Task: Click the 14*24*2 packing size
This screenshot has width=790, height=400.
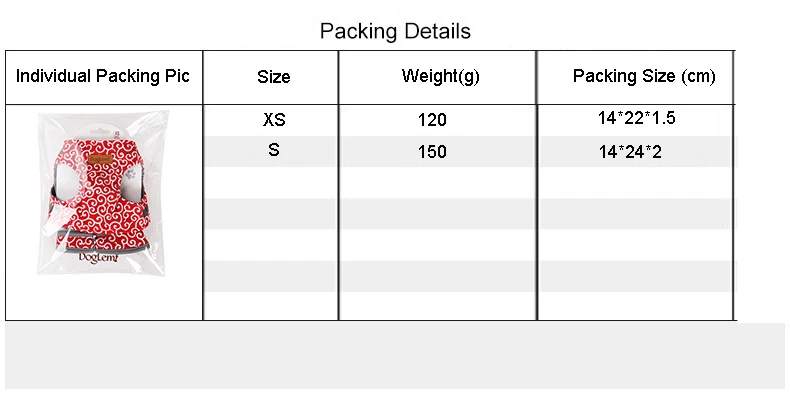Action: (x=630, y=152)
